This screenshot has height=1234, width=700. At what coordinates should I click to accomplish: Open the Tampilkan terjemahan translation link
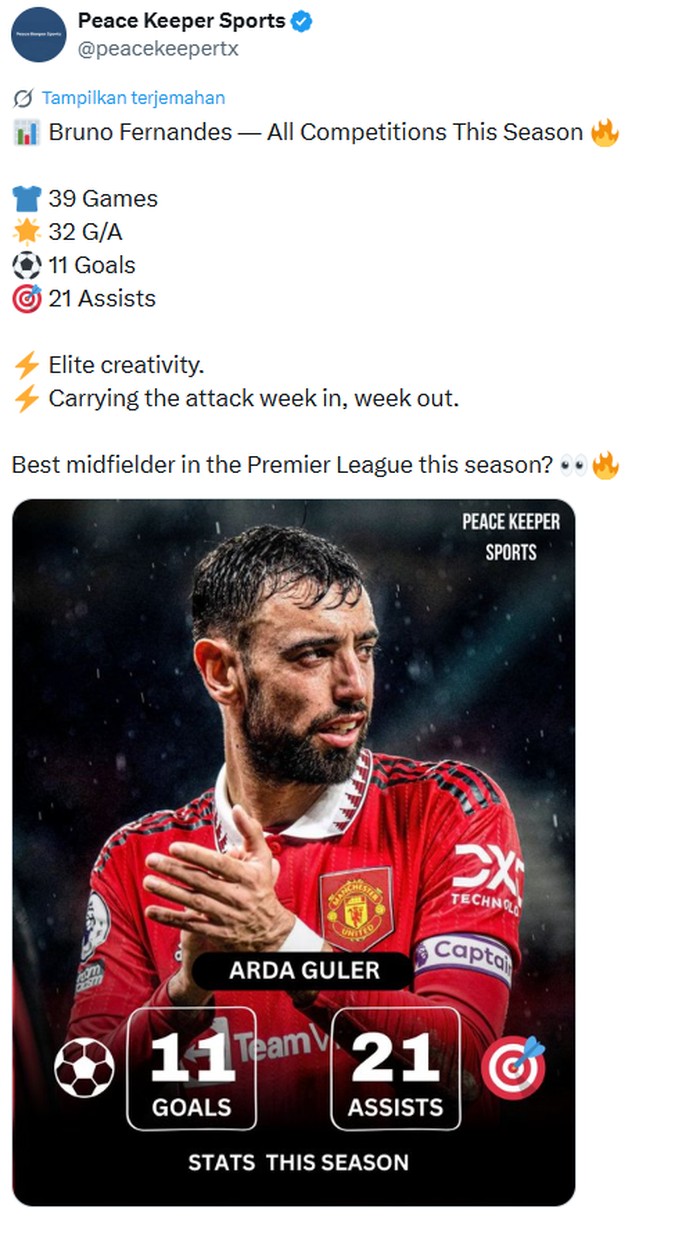133,98
